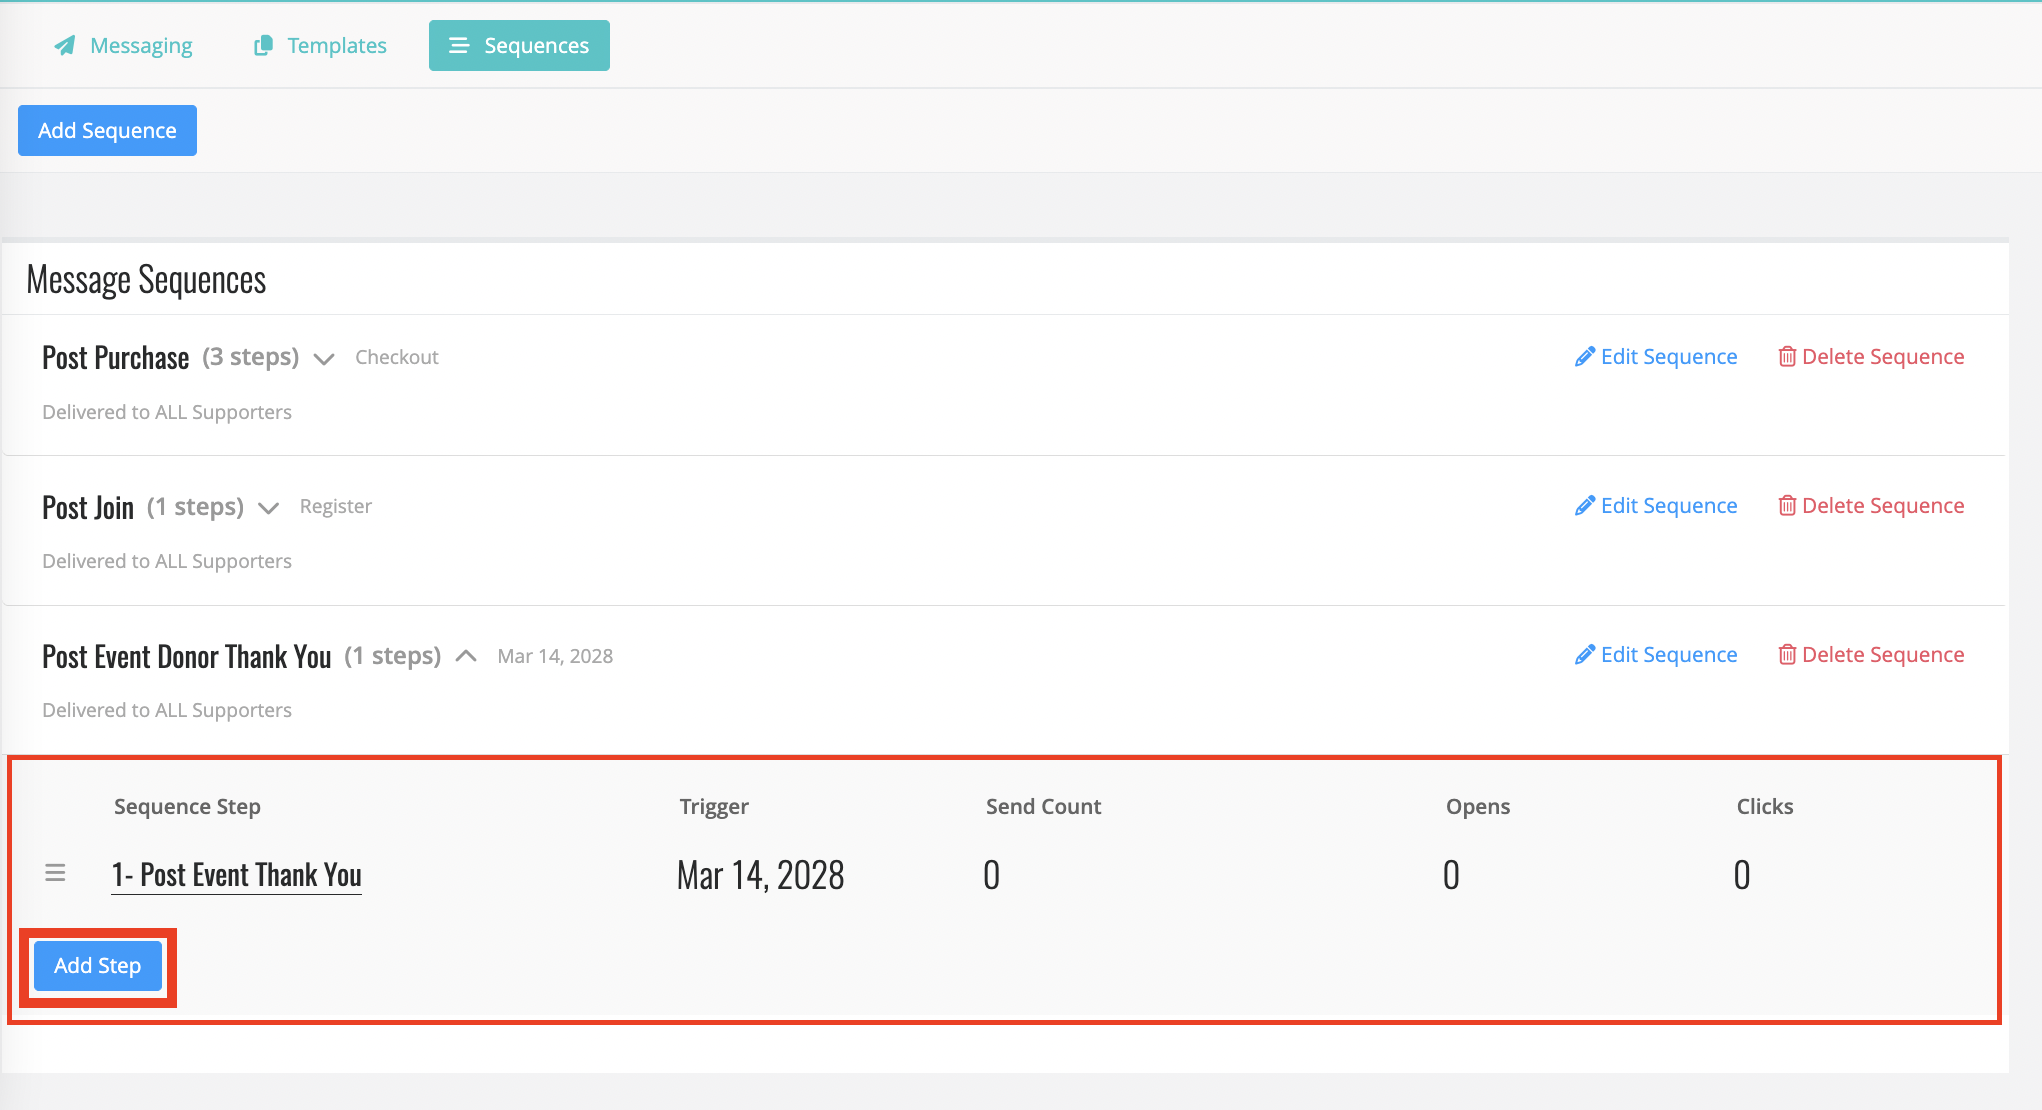2042x1110 pixels.
Task: Click the Trigger column header
Action: [714, 806]
